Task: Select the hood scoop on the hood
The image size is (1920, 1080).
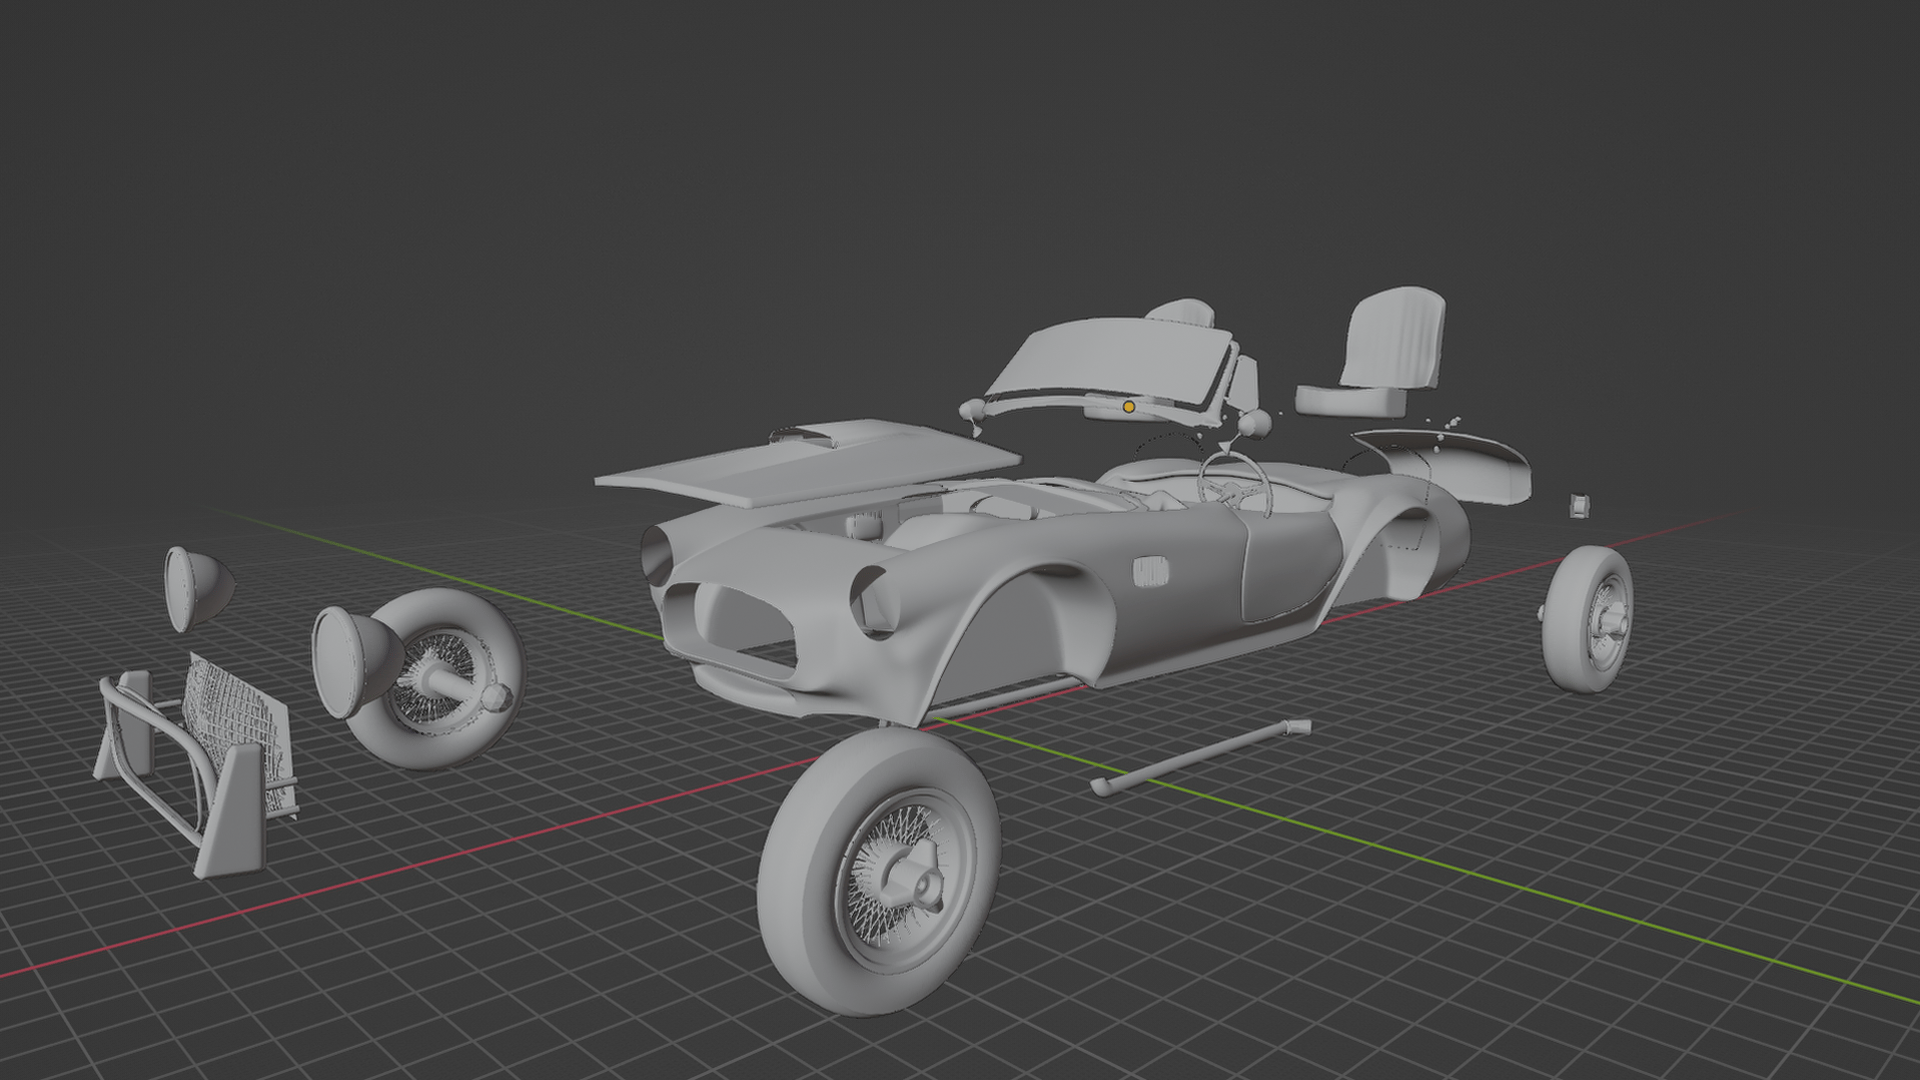Action: click(805, 435)
